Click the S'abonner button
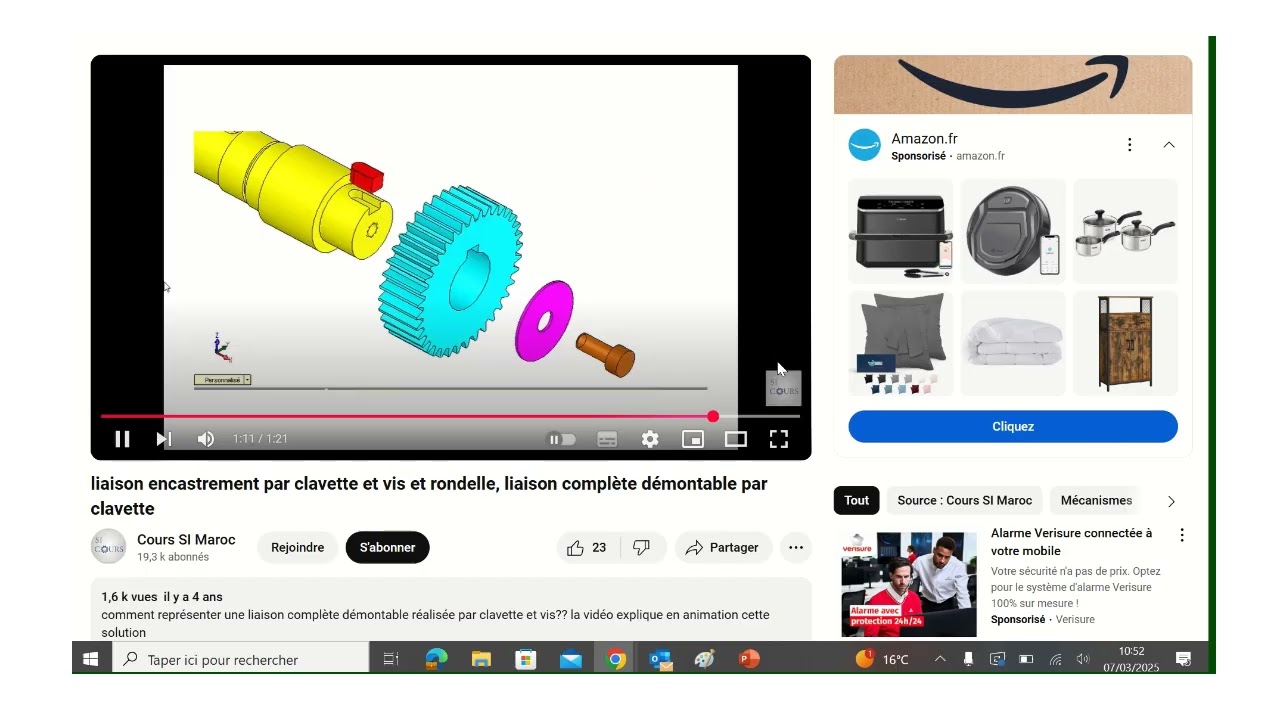Screen dimensions: 1280x720 387,547
